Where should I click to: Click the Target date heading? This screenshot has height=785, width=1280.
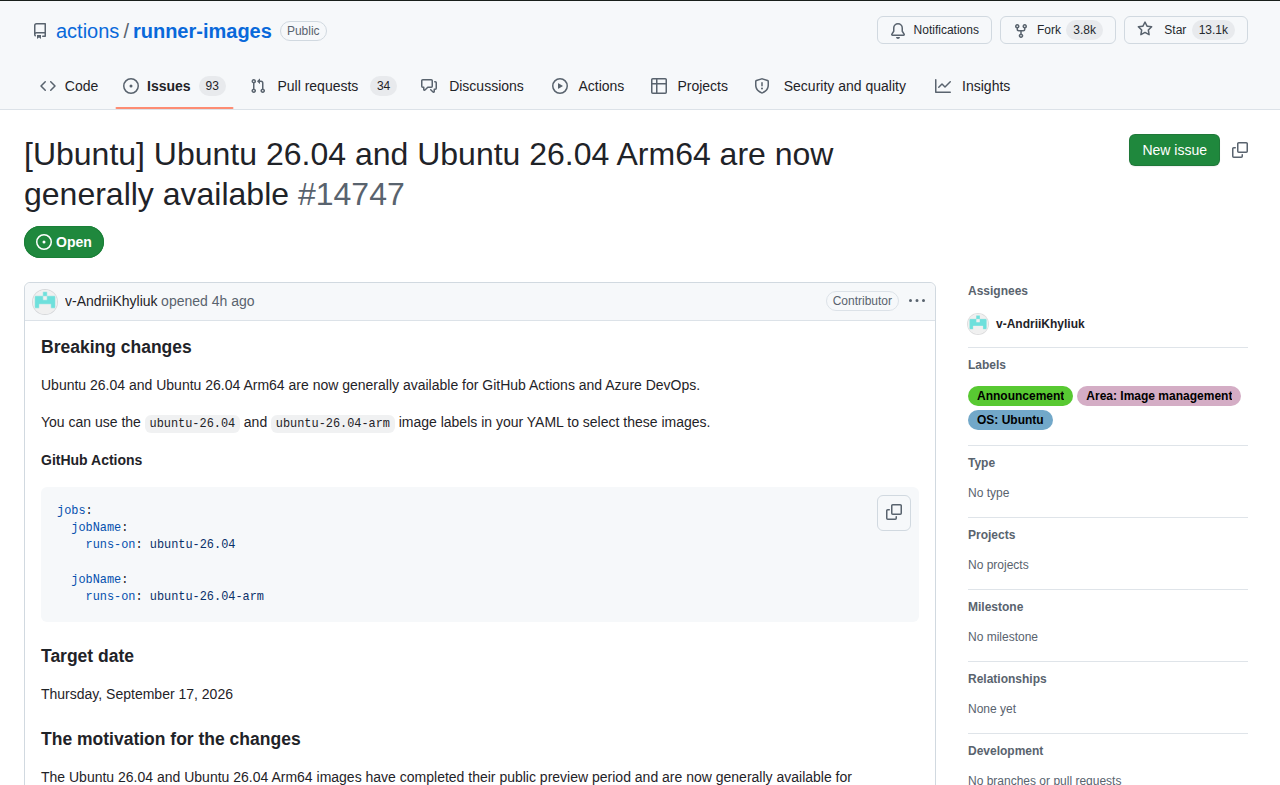pyautogui.click(x=87, y=656)
